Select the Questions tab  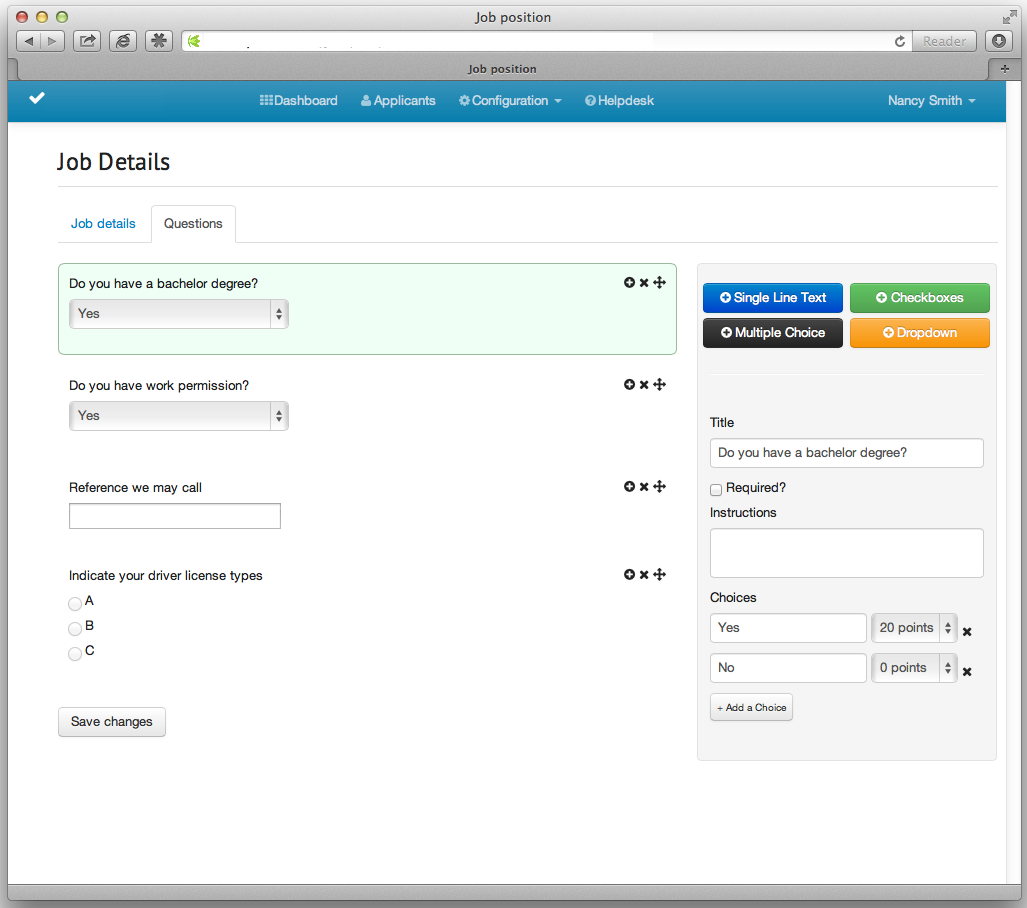coord(193,223)
